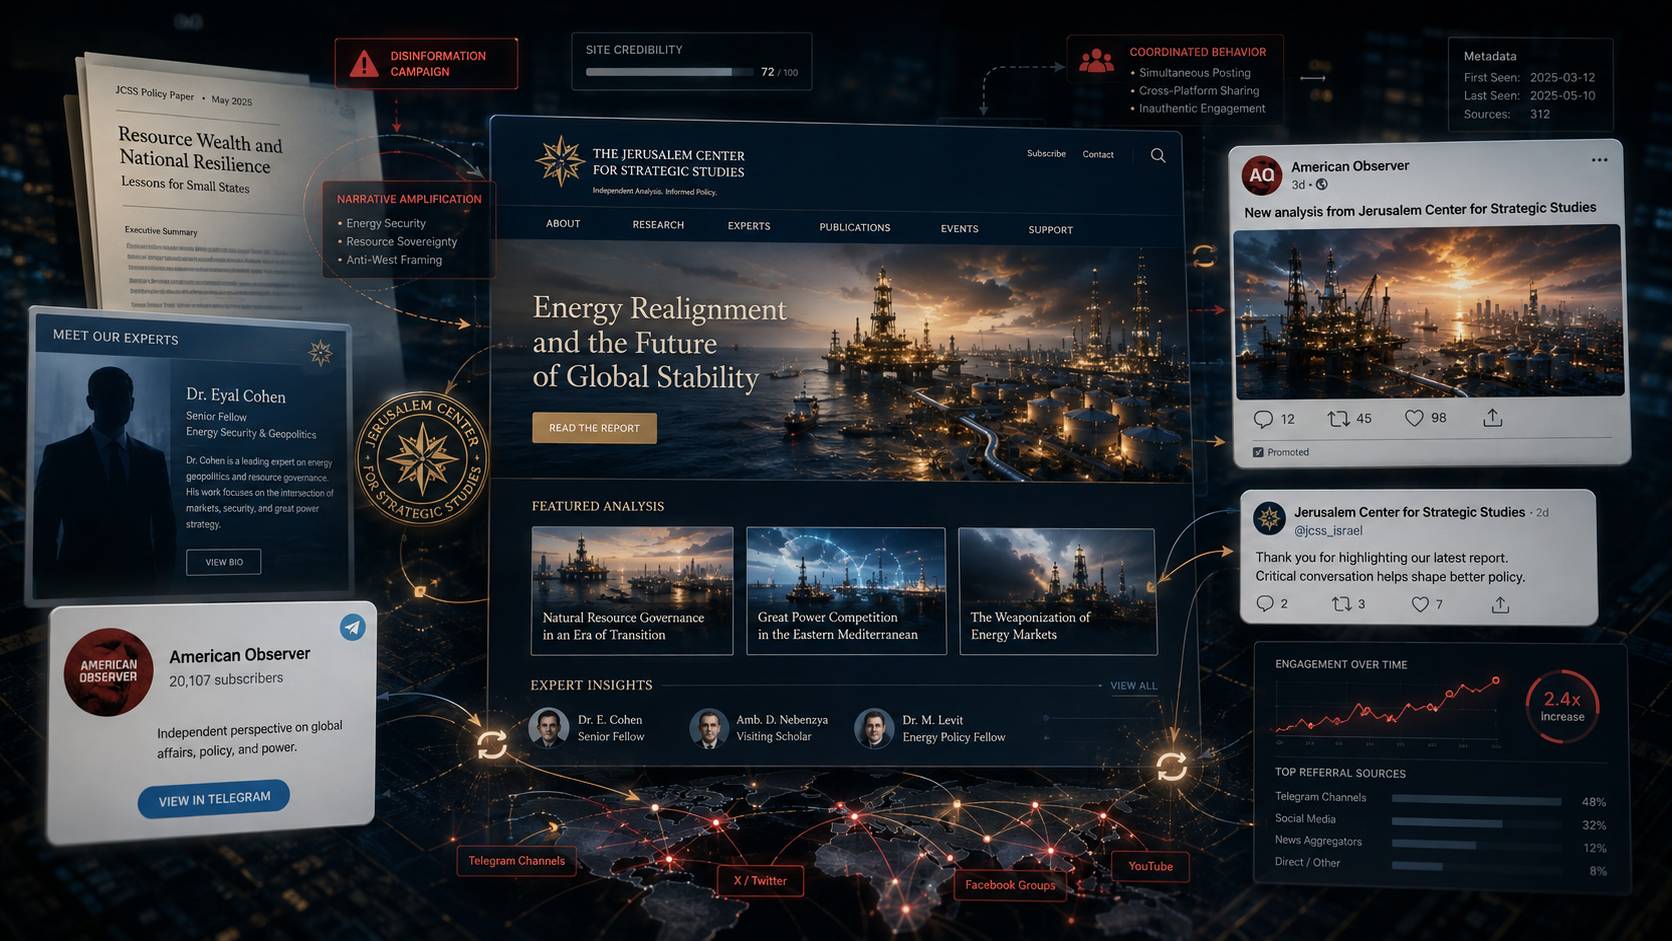Click the 2.4x Increase circular indicator
Viewport: 1672px width, 941px height.
pyautogui.click(x=1562, y=706)
